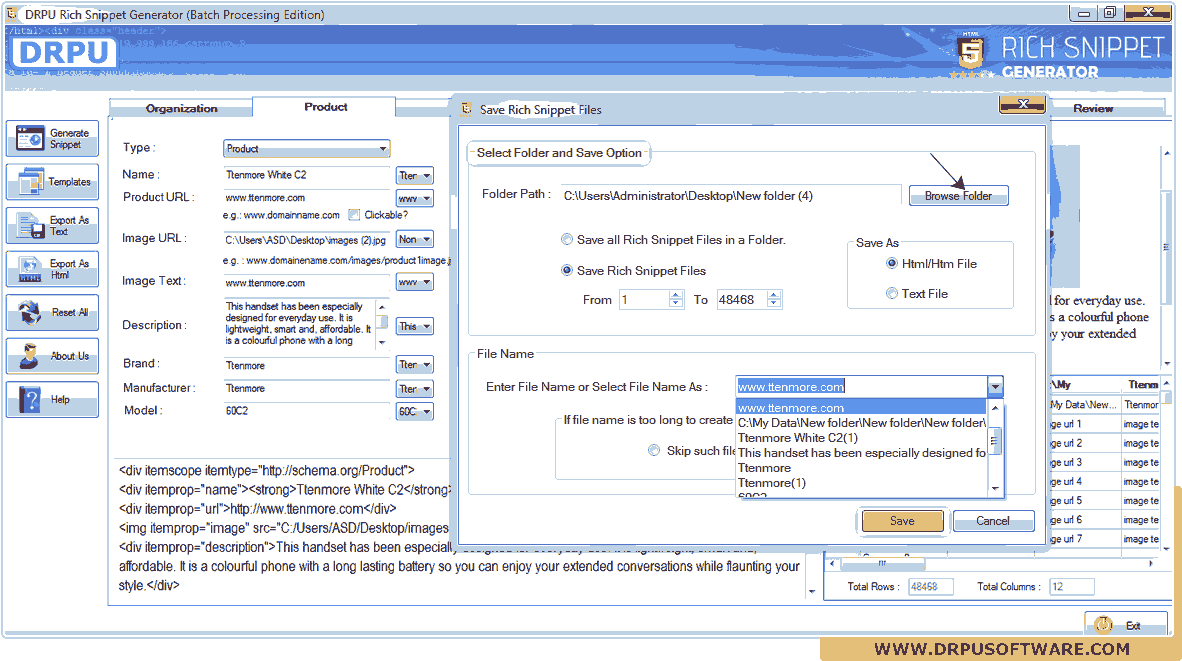The height and width of the screenshot is (661, 1182).
Task: Toggle the Clickable checkbox
Action: [354, 215]
